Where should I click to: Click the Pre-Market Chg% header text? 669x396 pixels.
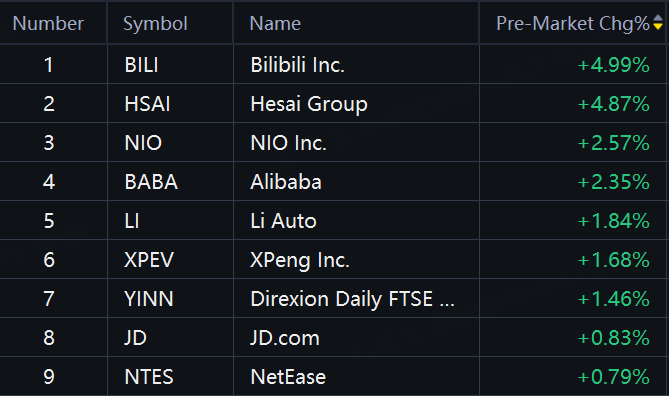pyautogui.click(x=573, y=23)
